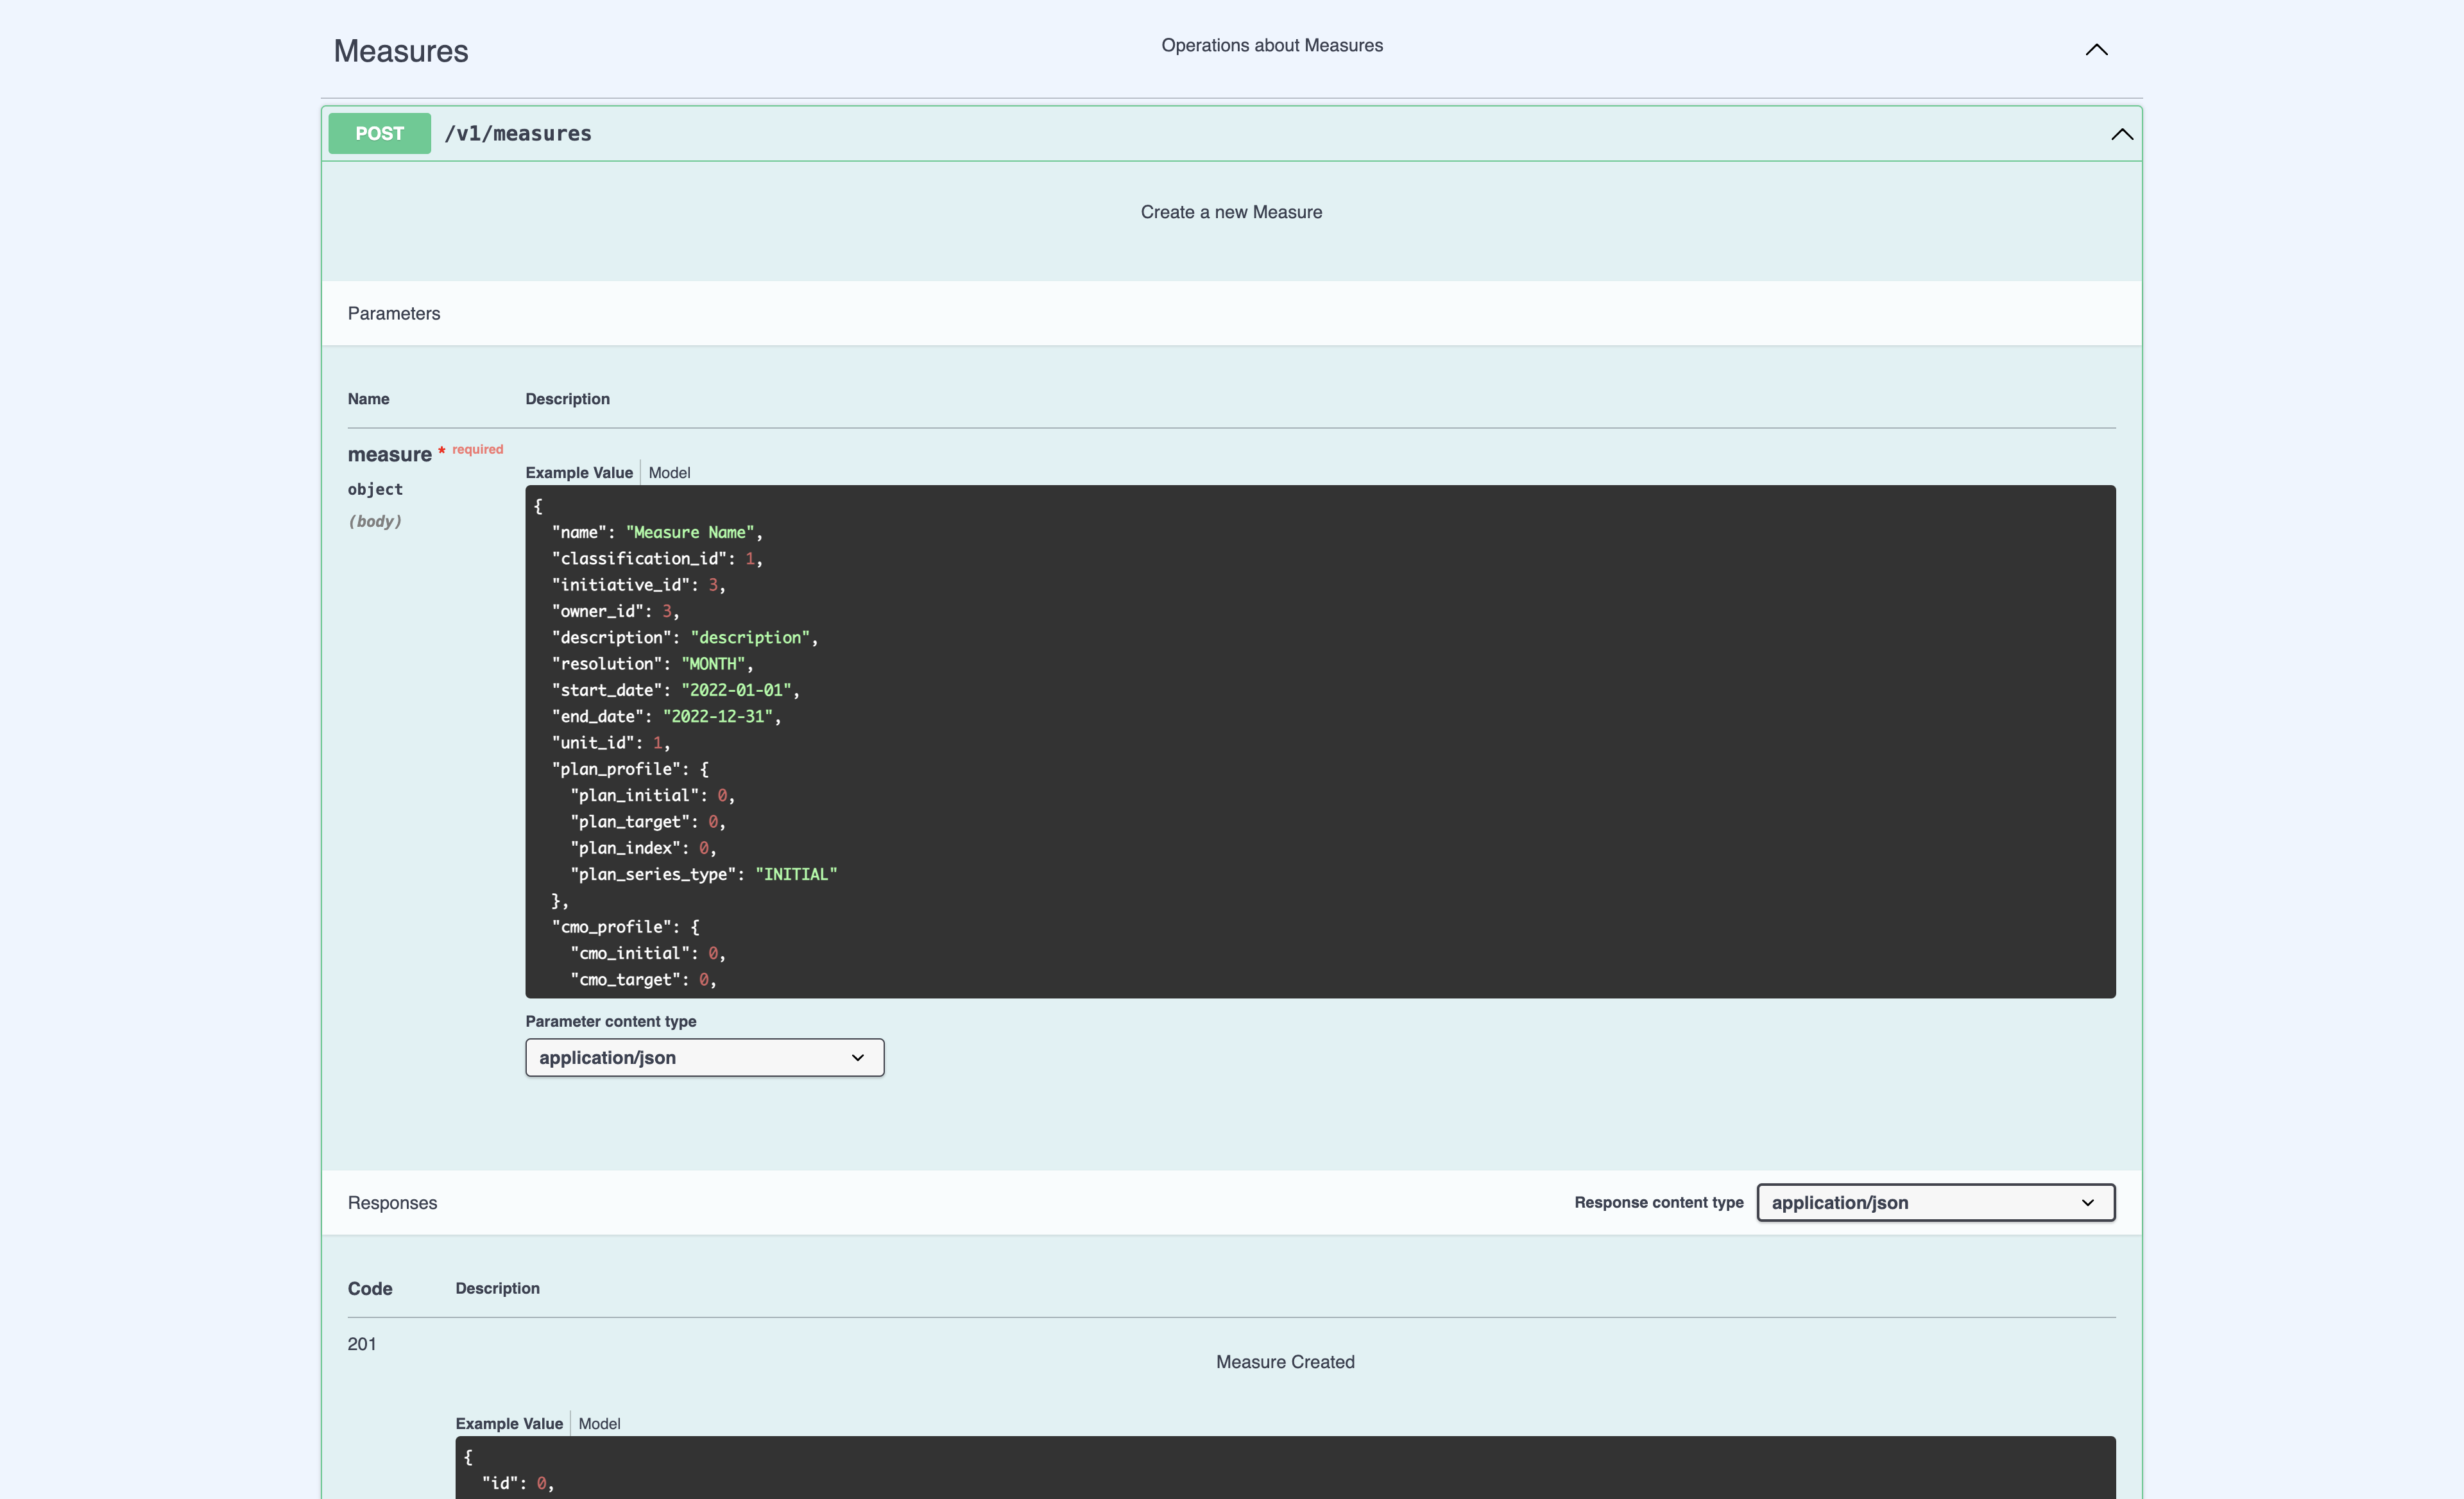Click the "2022-01-01" start_date value
Viewport: 2464px width, 1499px height.
point(736,690)
